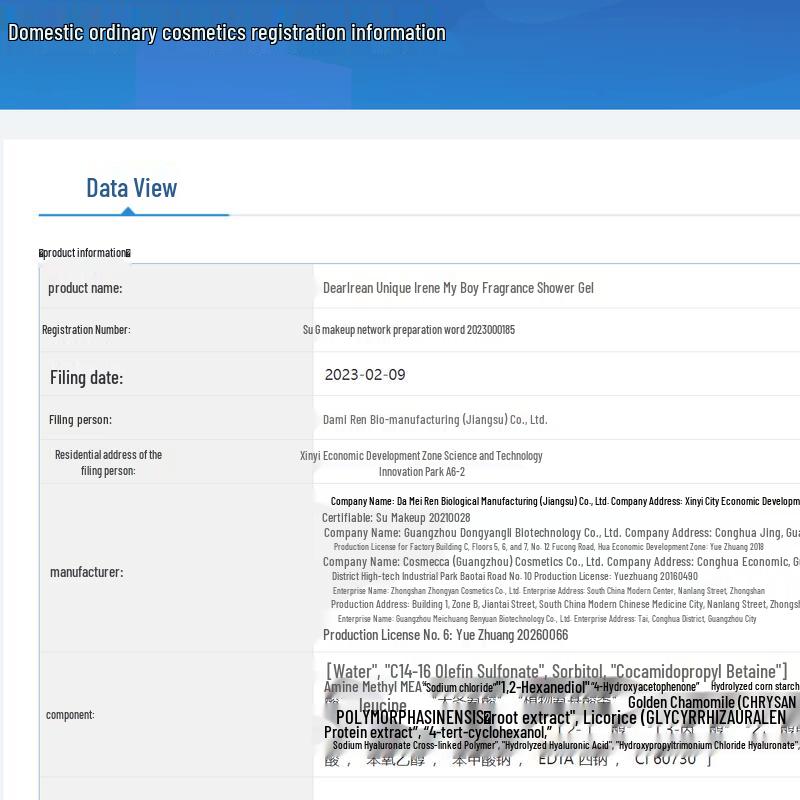
Task: Click the registration number value 2023000185
Action: [x=409, y=330]
